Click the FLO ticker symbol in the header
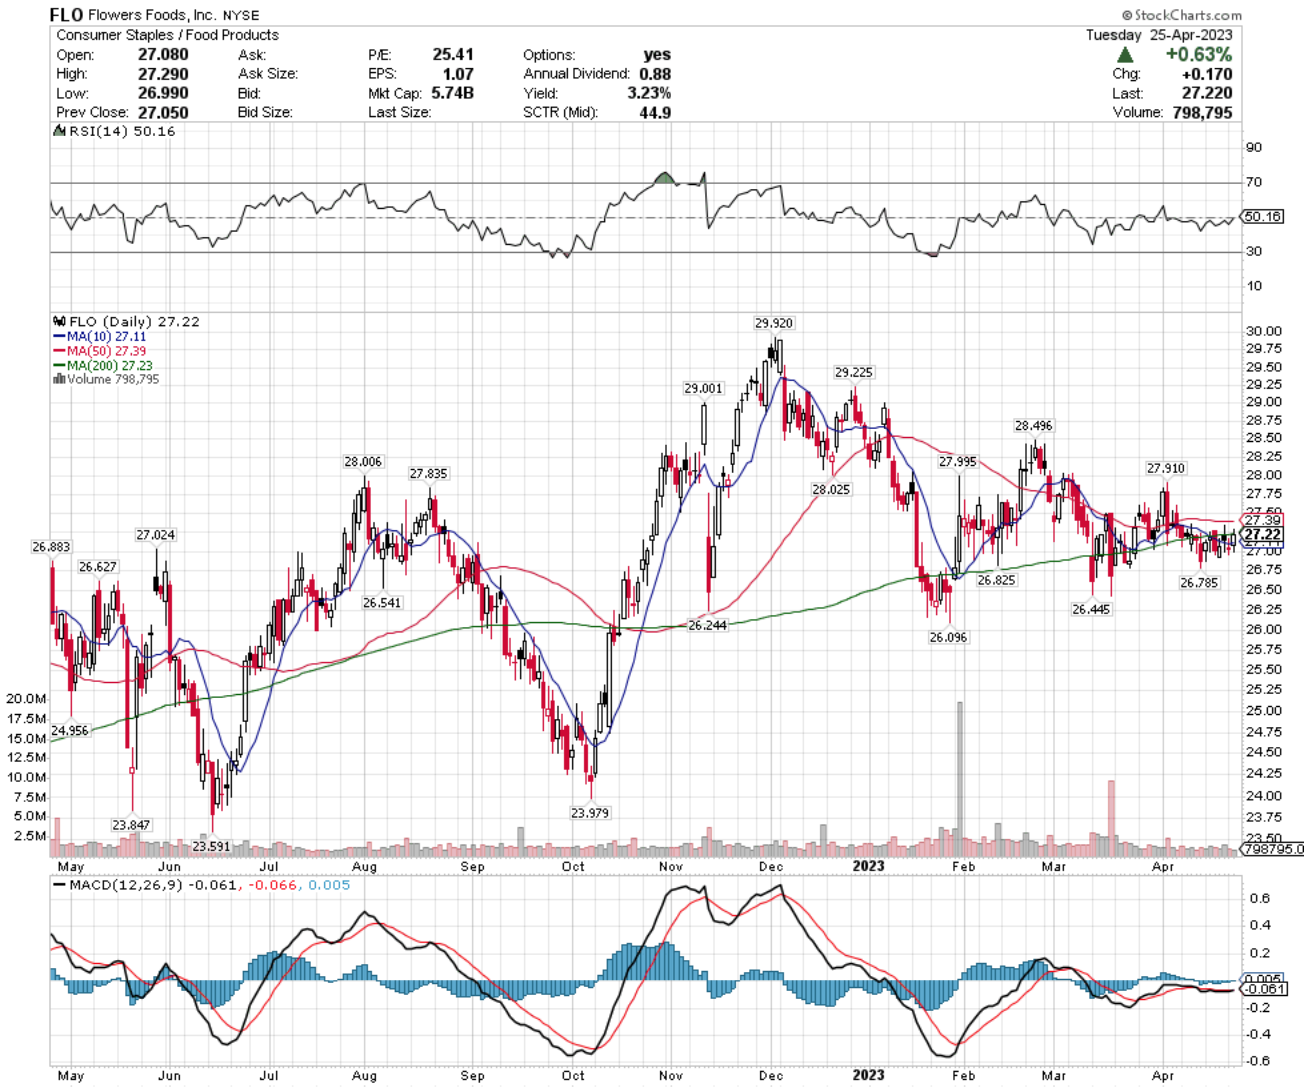 [66, 15]
